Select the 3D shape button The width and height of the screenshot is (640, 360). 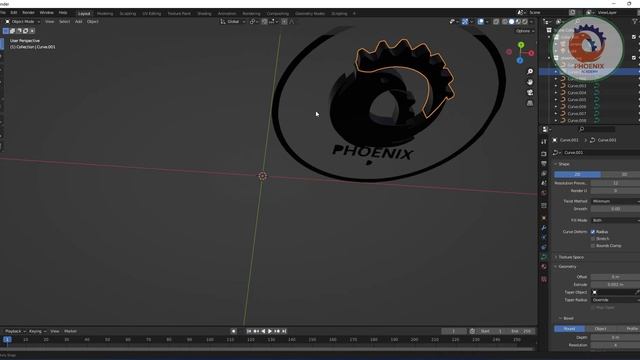620,174
